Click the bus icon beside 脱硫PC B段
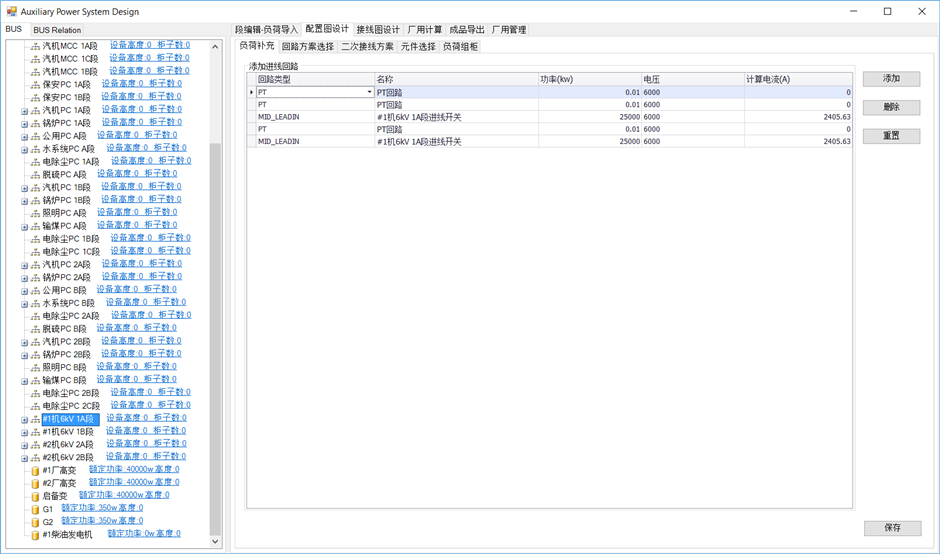The image size is (940, 554). click(x=35, y=329)
